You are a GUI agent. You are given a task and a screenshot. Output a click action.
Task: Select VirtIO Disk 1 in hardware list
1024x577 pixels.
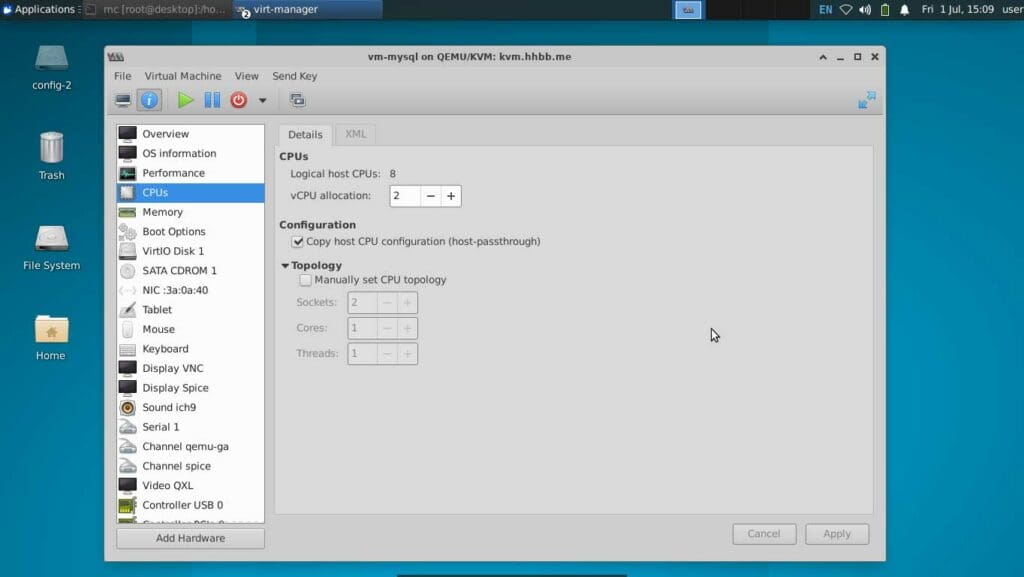coord(173,251)
